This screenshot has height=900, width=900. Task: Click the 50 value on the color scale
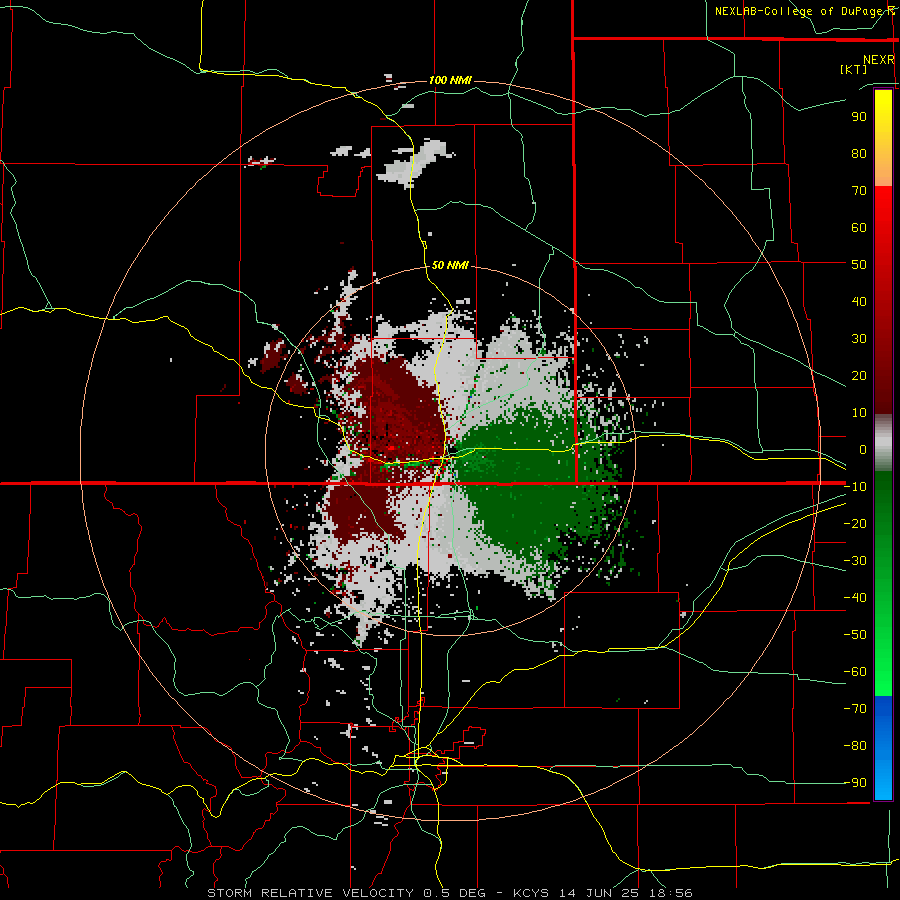[859, 265]
